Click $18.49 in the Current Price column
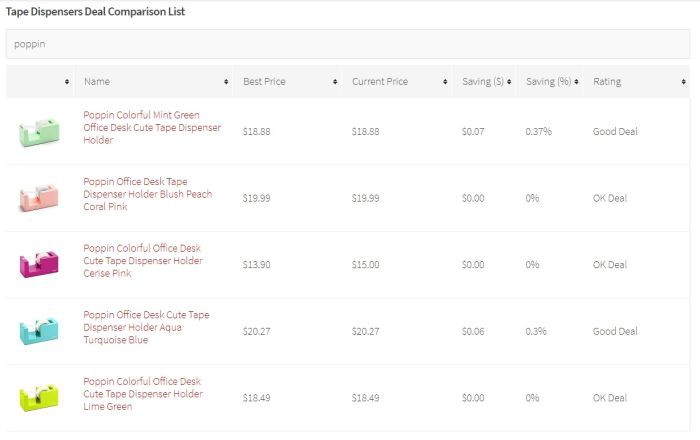The height and width of the screenshot is (440, 700). (365, 398)
